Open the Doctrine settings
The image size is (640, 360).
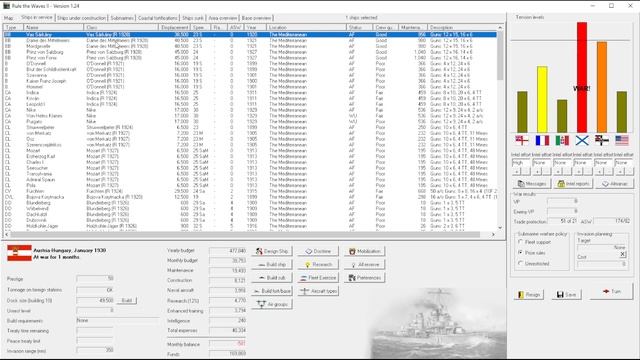(318, 251)
